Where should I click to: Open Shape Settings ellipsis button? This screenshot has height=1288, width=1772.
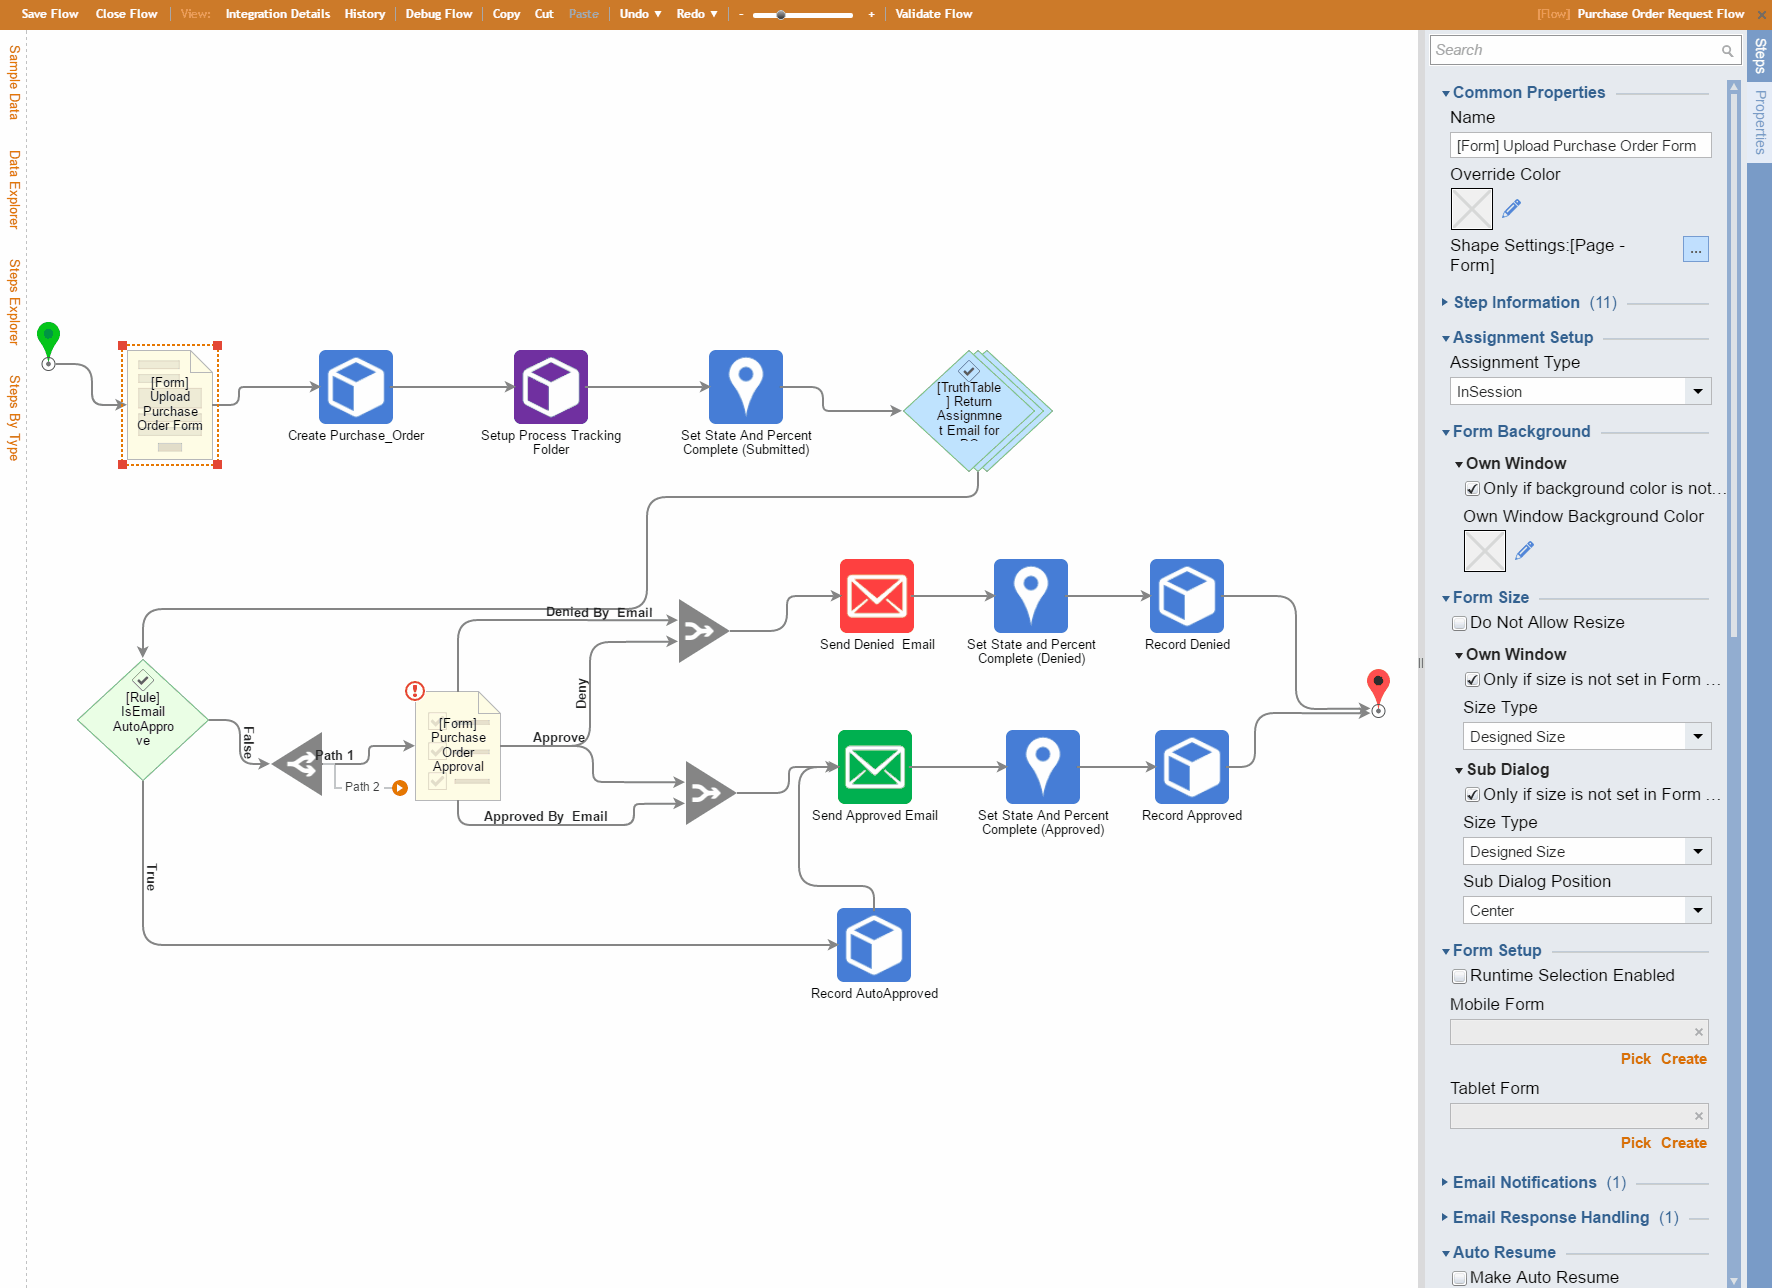tap(1696, 249)
